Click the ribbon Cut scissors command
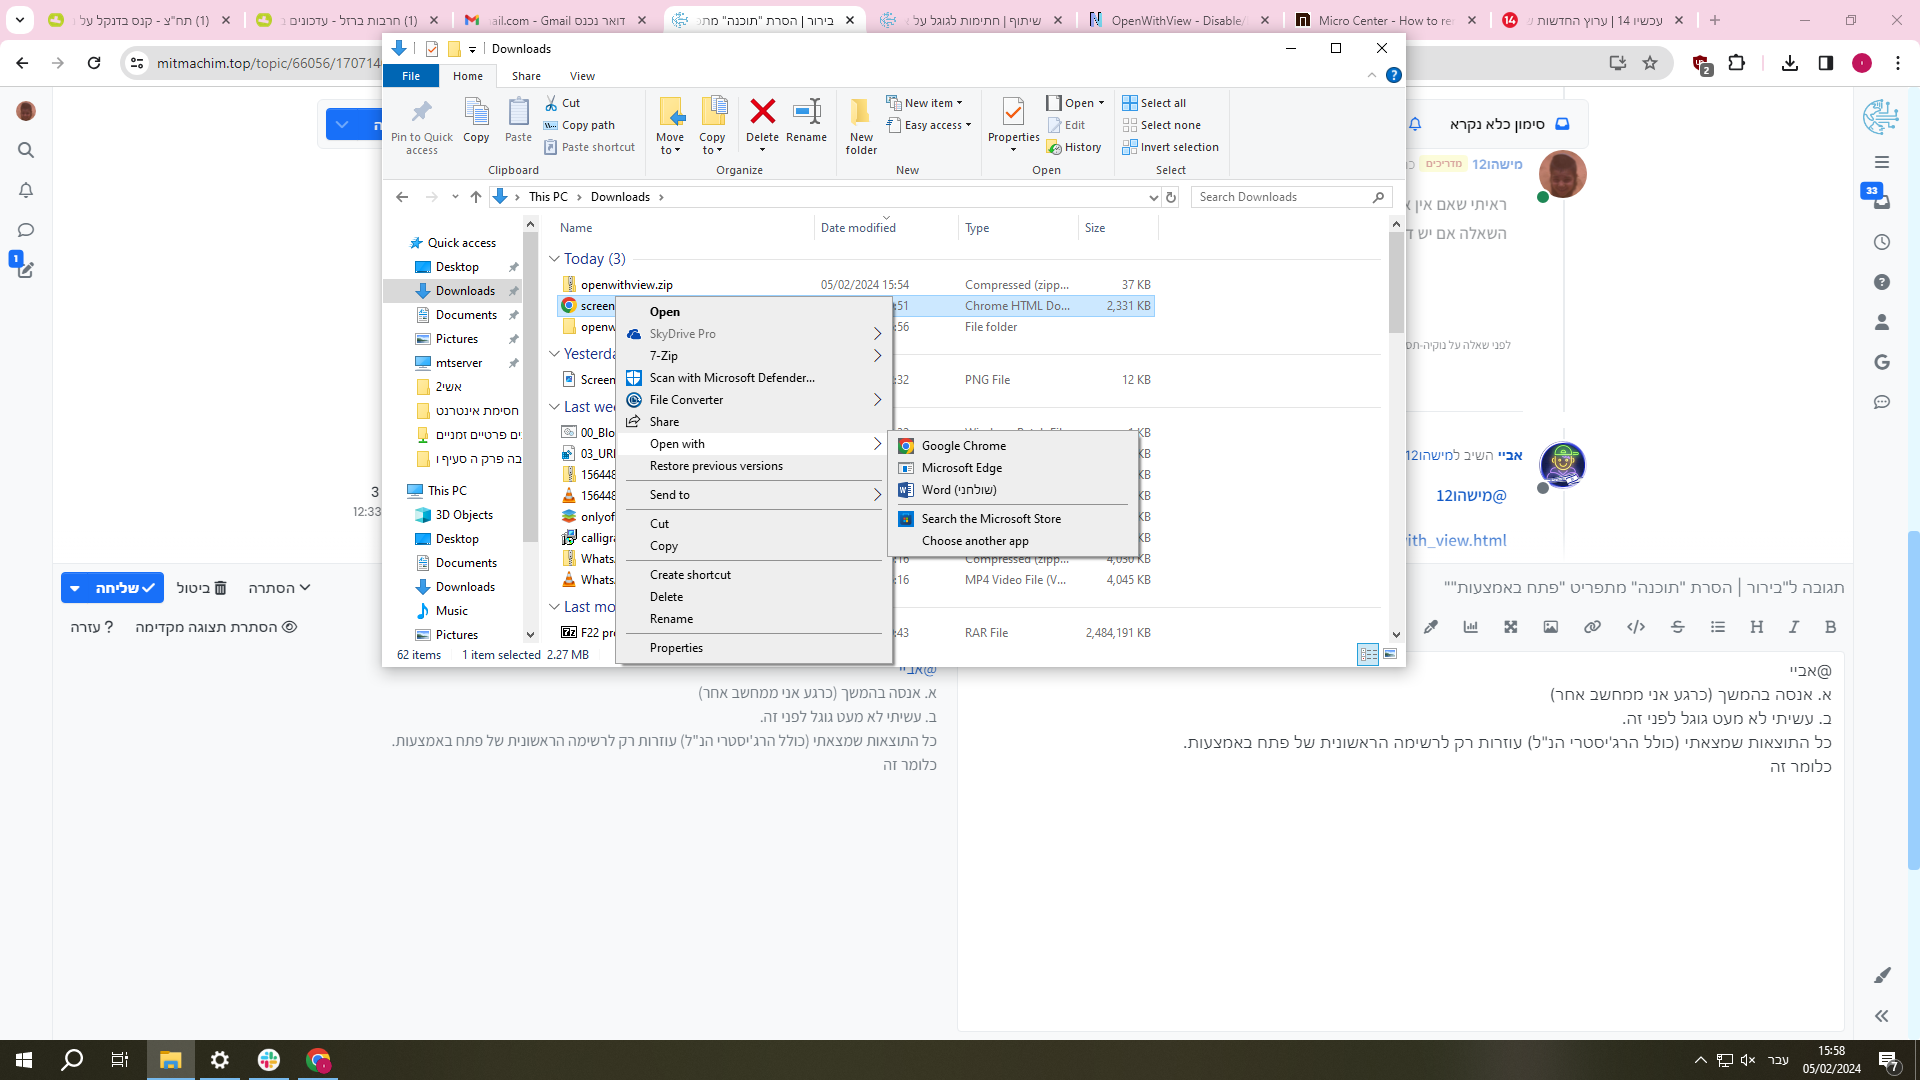 pos(562,103)
